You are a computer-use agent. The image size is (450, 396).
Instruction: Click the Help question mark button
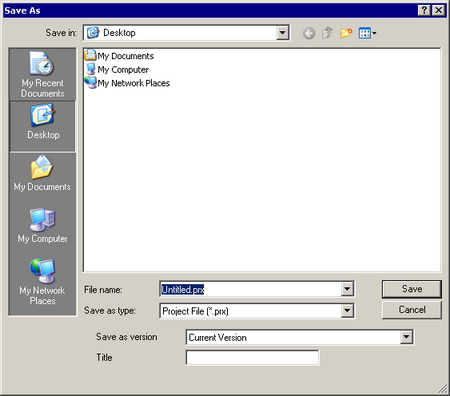click(x=424, y=10)
